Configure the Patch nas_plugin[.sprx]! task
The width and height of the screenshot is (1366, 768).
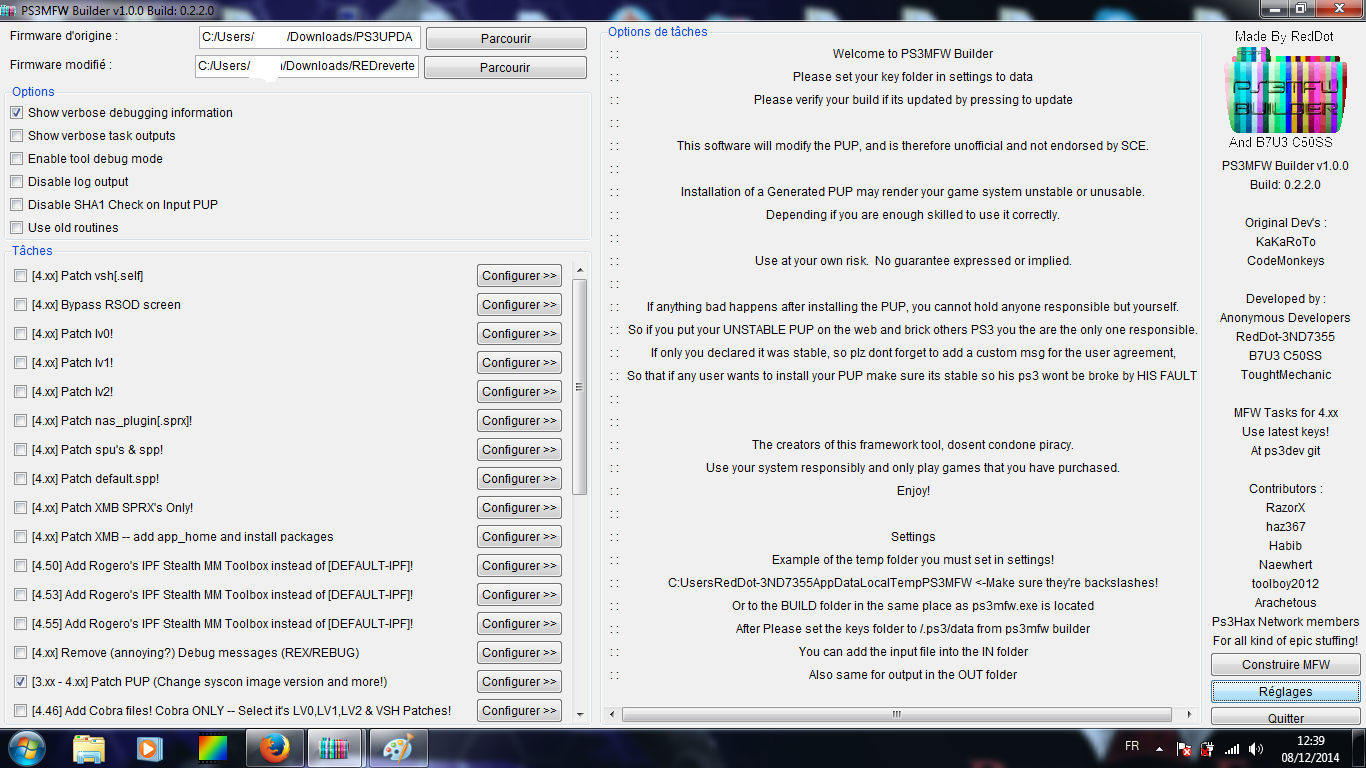click(519, 421)
